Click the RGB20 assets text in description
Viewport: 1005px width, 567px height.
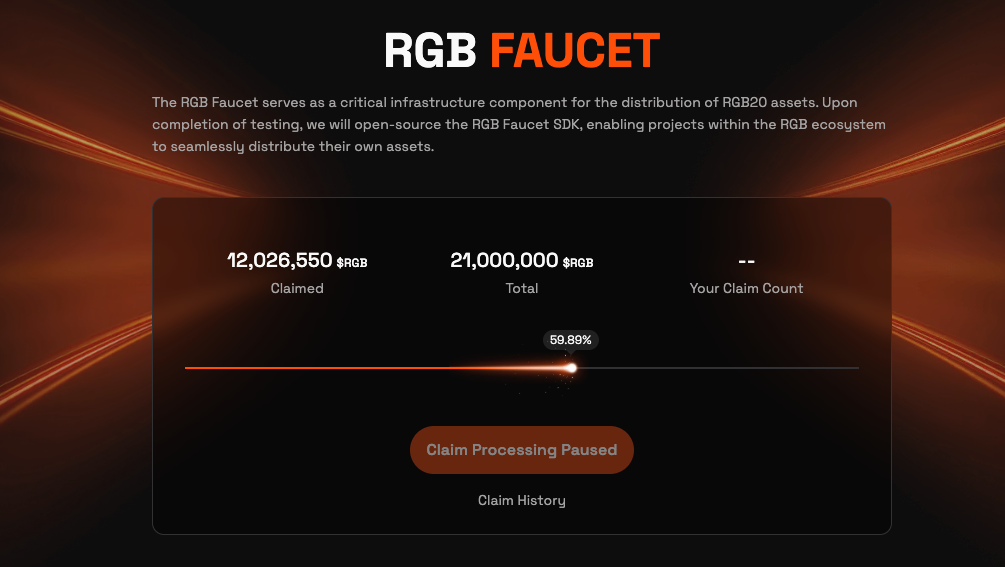pyautogui.click(x=768, y=103)
